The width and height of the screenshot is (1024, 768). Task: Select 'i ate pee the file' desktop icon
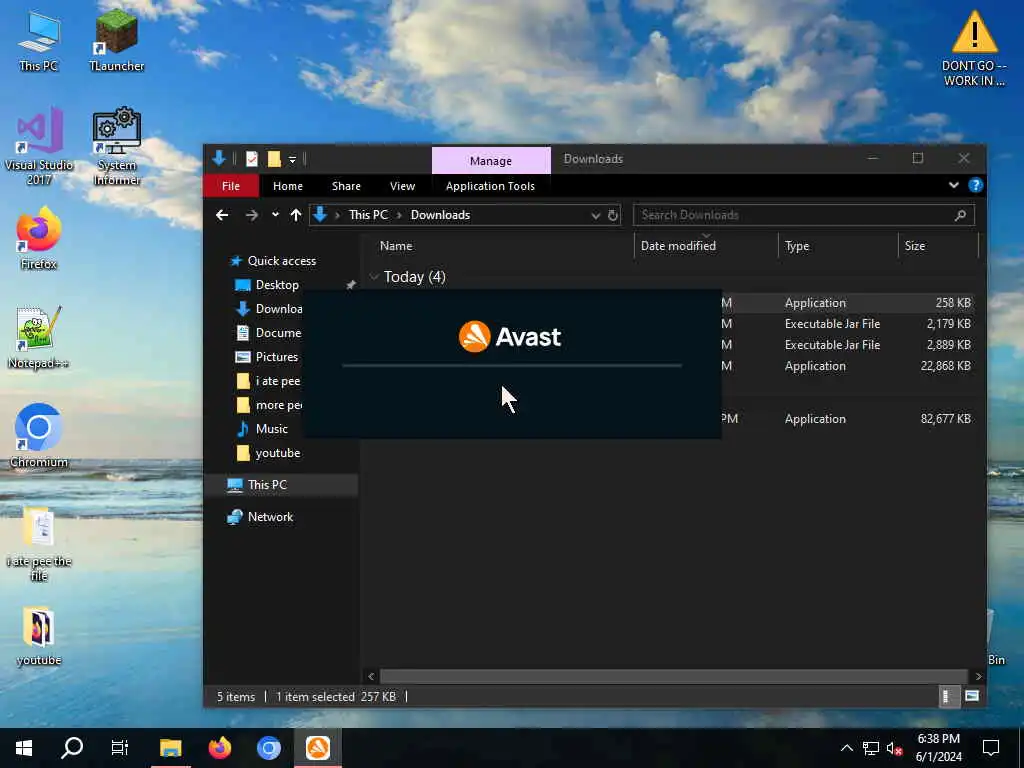point(39,543)
